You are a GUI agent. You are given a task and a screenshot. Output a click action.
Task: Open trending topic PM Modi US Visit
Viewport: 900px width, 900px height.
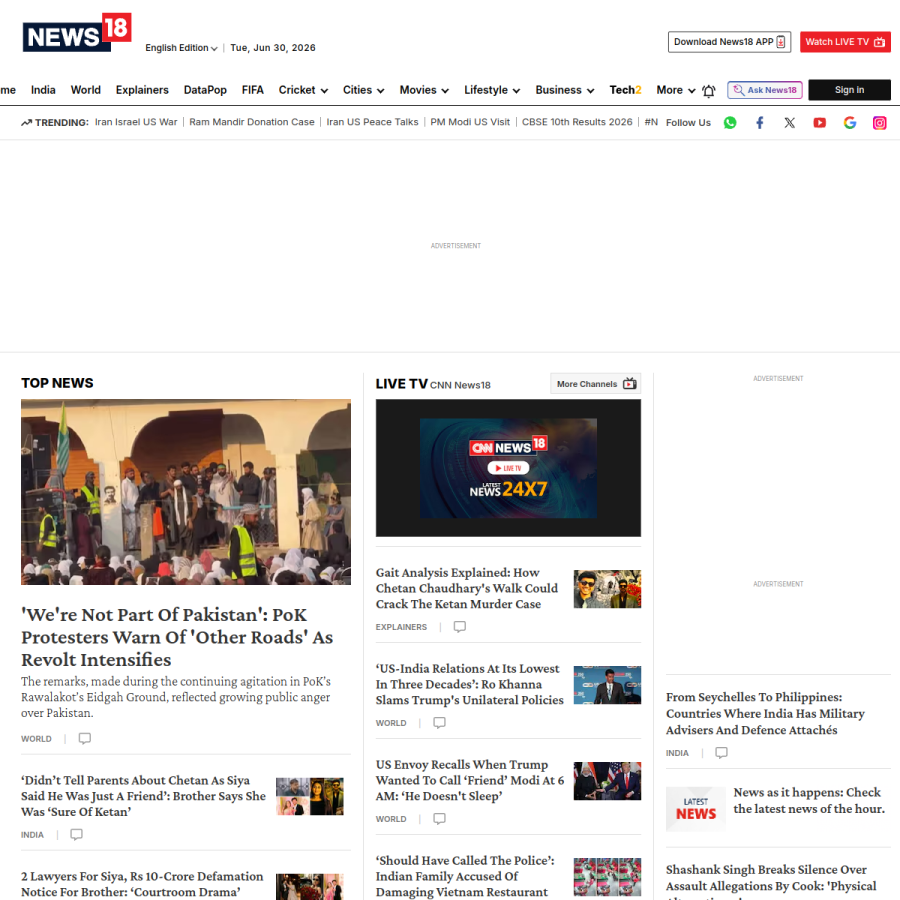[470, 122]
